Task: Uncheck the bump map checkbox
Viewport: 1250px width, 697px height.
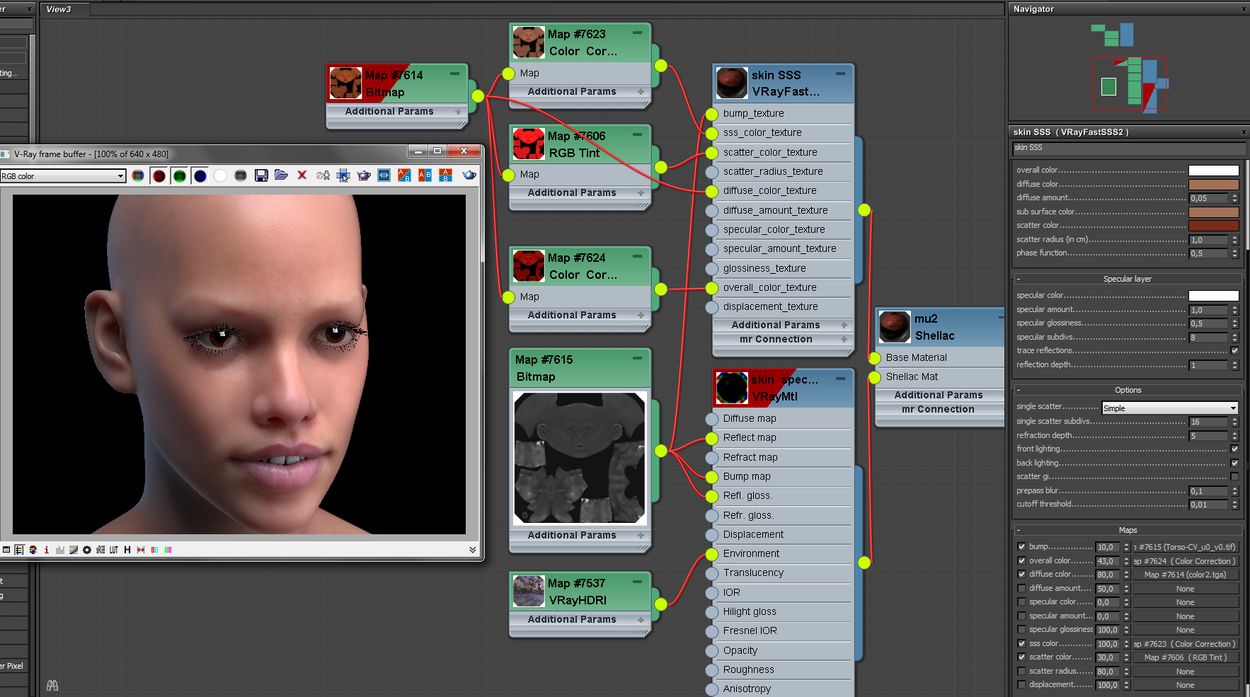Action: [x=1021, y=547]
